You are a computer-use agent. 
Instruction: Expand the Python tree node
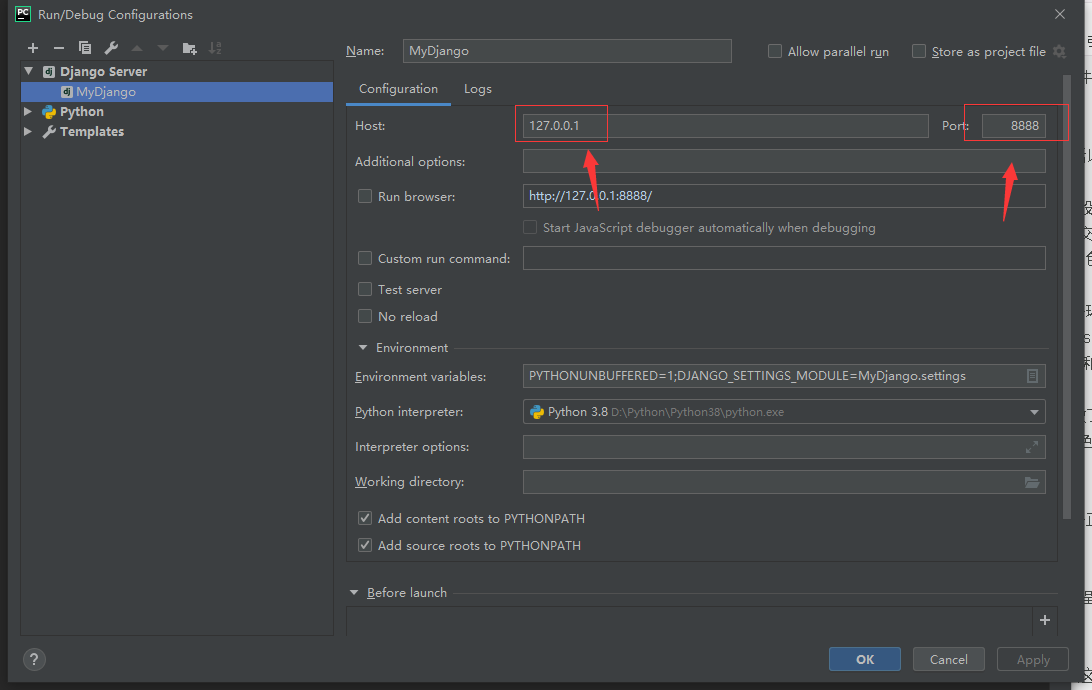click(28, 111)
